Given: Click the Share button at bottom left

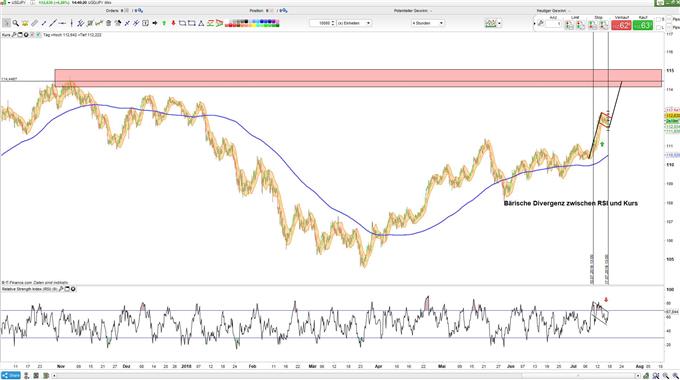Looking at the screenshot, I should click(x=11, y=376).
